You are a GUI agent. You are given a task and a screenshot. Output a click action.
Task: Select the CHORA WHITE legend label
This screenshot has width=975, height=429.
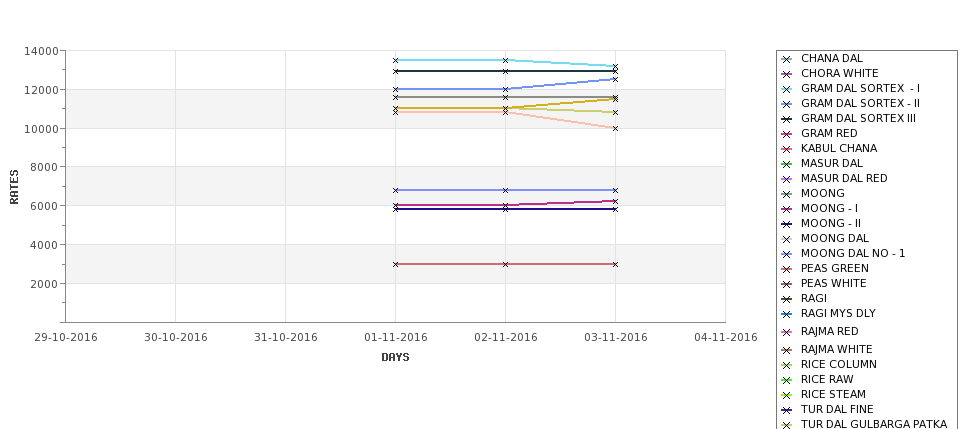pos(839,73)
